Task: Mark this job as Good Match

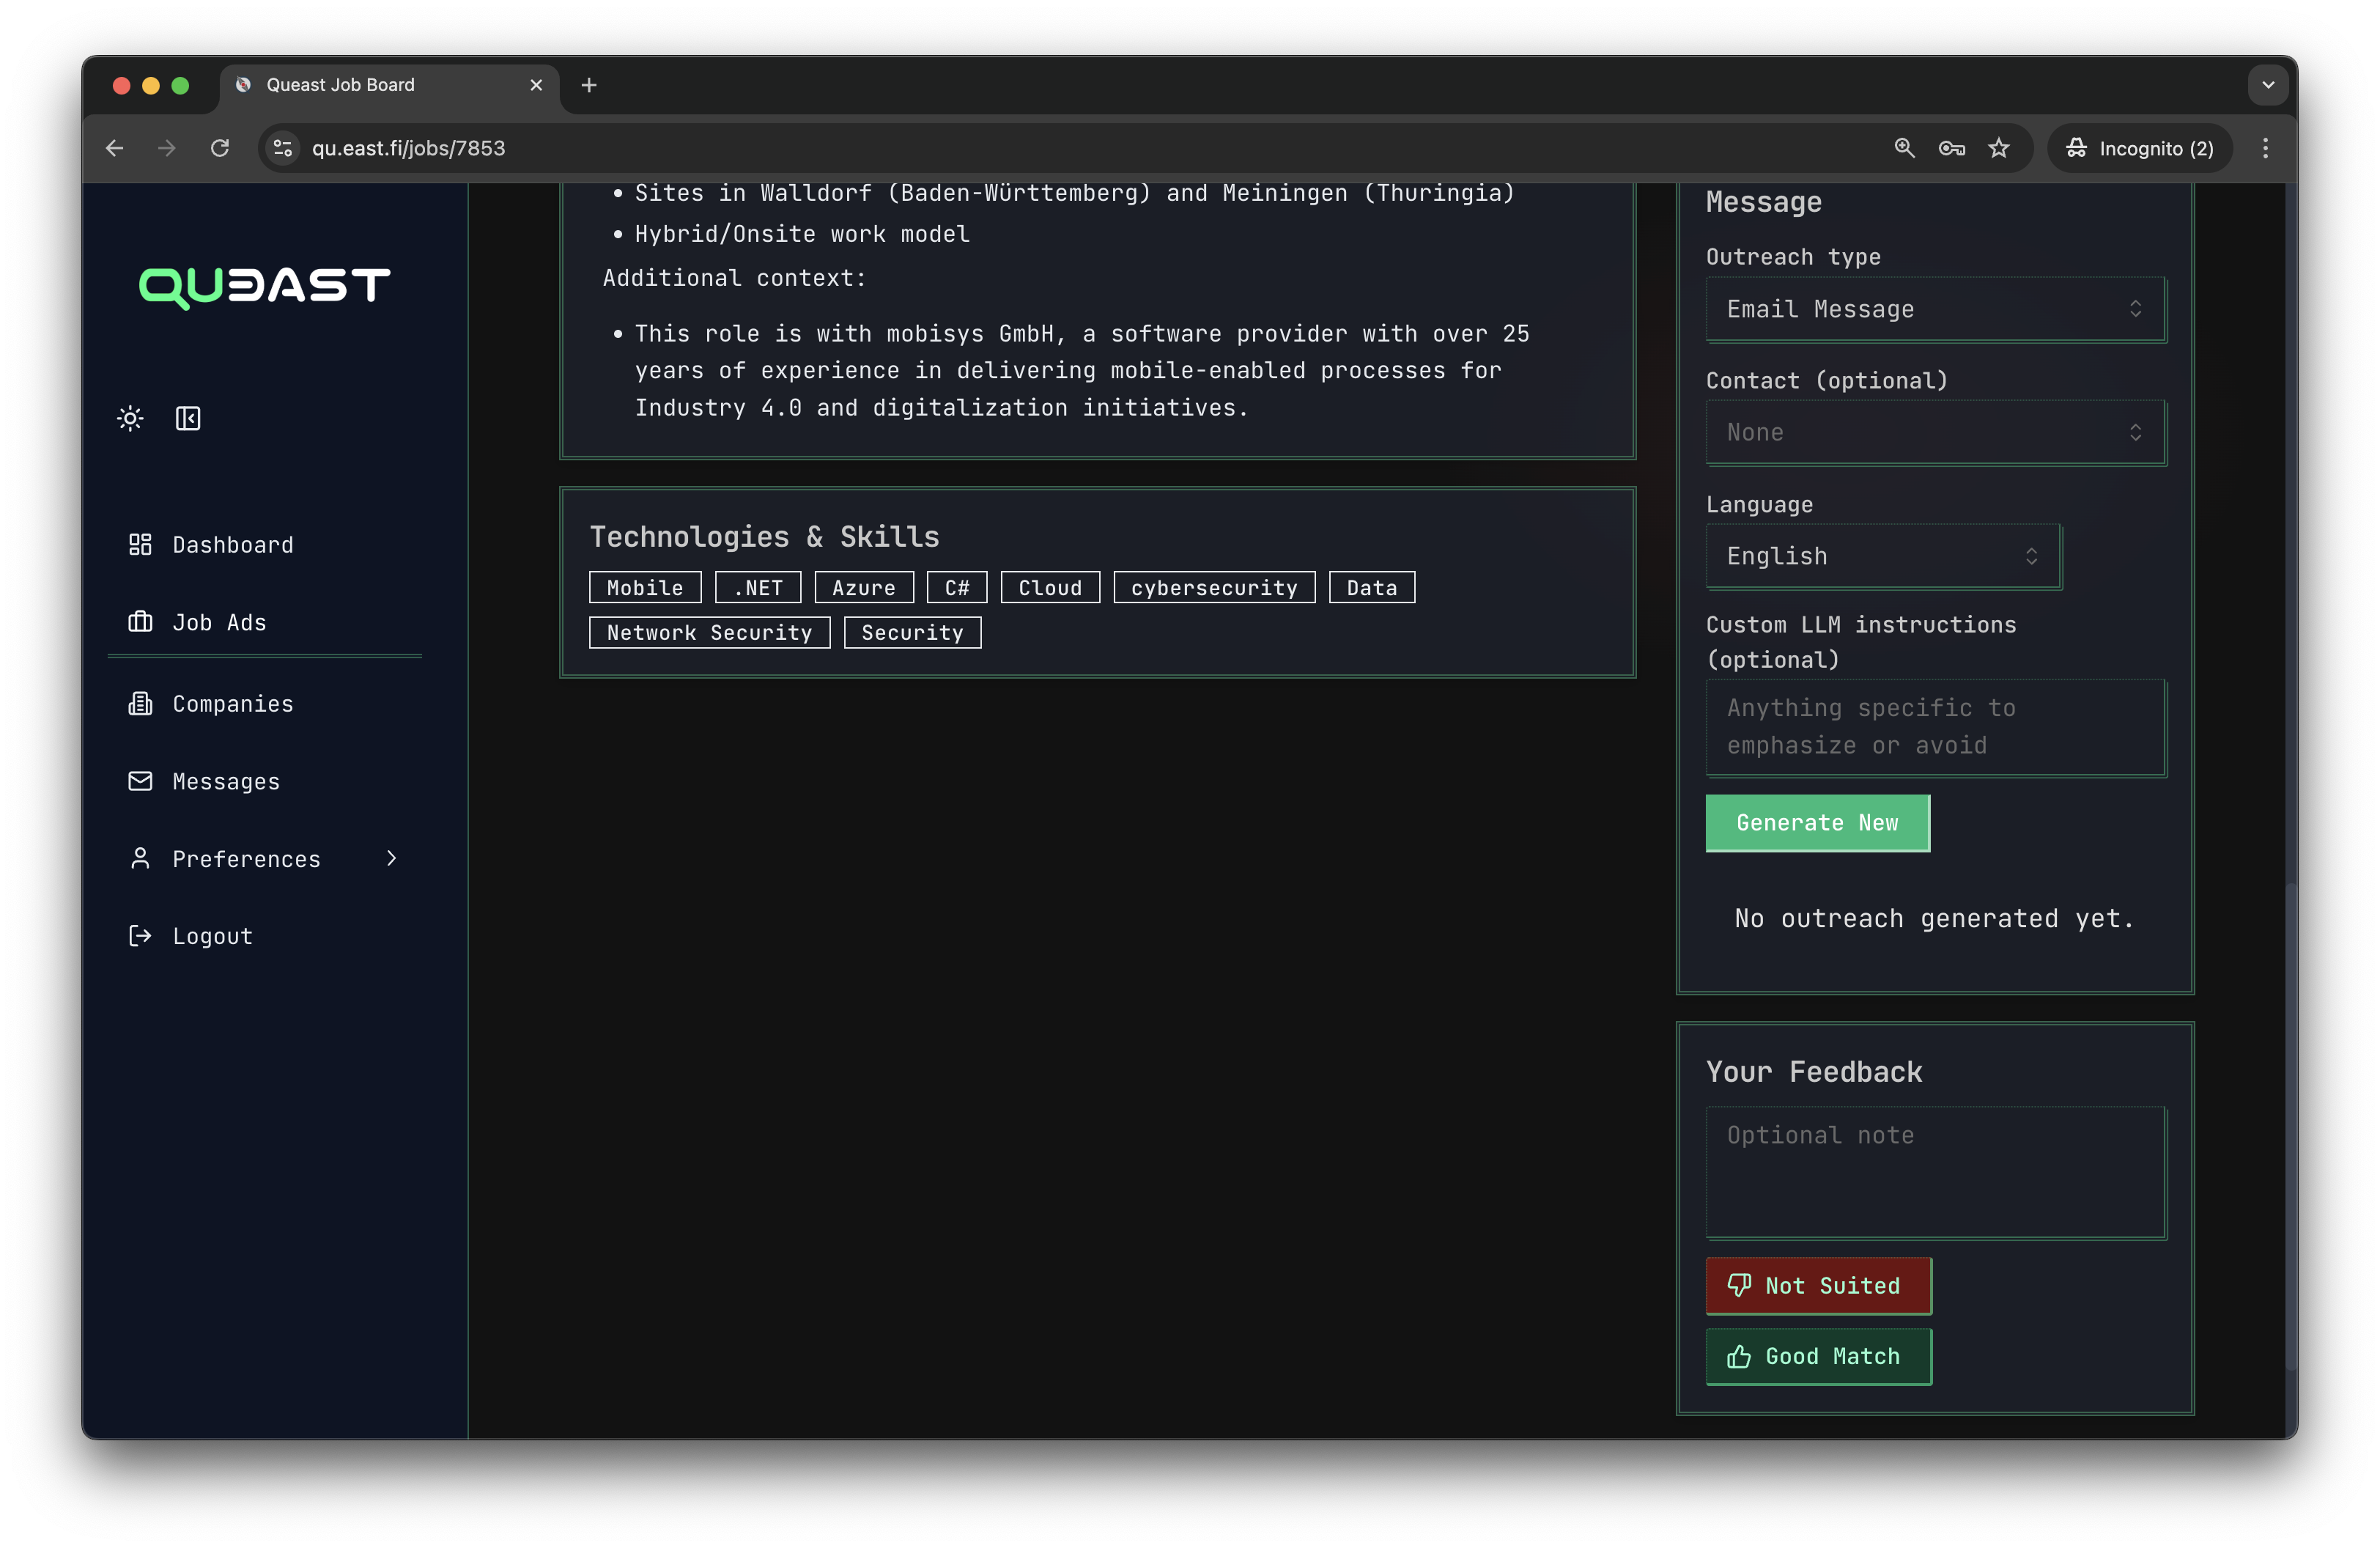Action: pyautogui.click(x=1818, y=1357)
